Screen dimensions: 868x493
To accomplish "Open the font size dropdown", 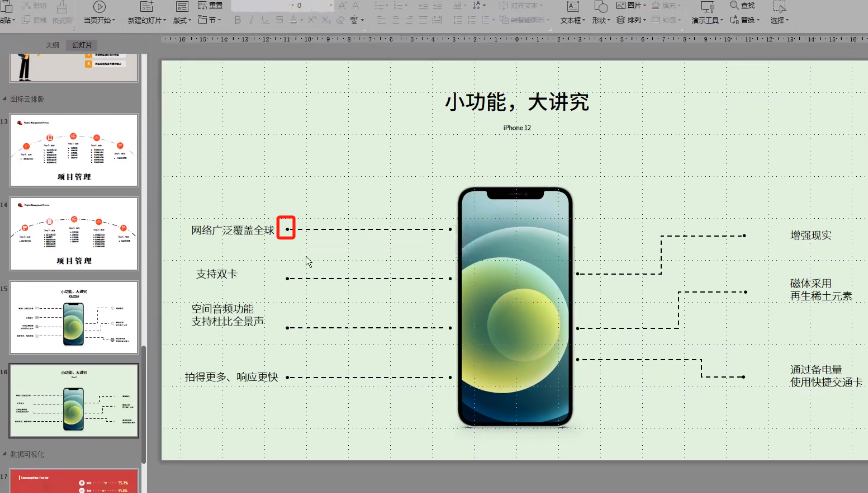I will pyautogui.click(x=330, y=6).
